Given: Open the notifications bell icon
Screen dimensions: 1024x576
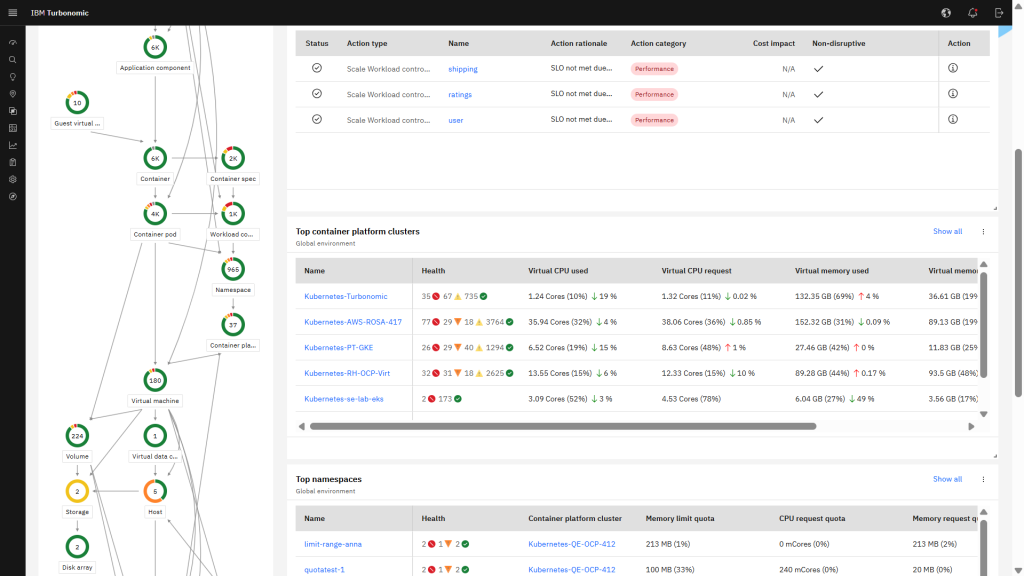Looking at the screenshot, I should click(x=972, y=12).
